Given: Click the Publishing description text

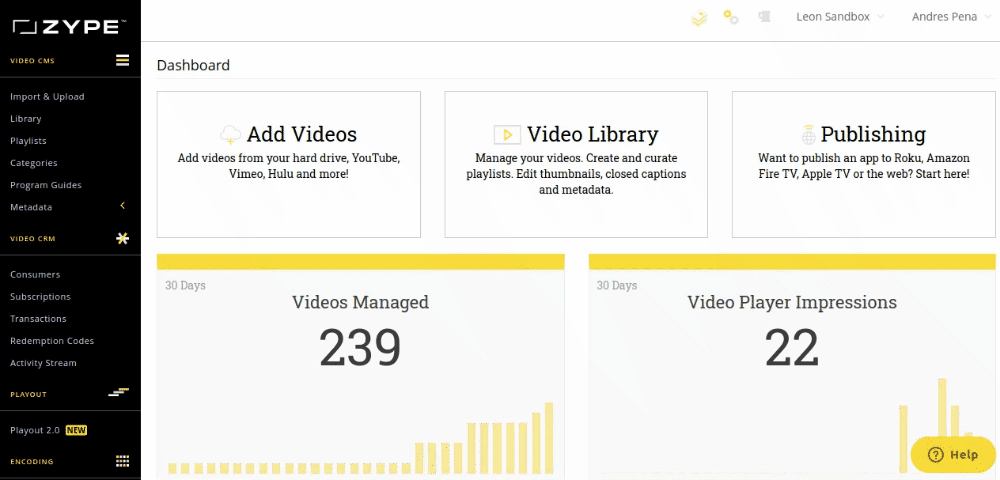Looking at the screenshot, I should [x=864, y=165].
